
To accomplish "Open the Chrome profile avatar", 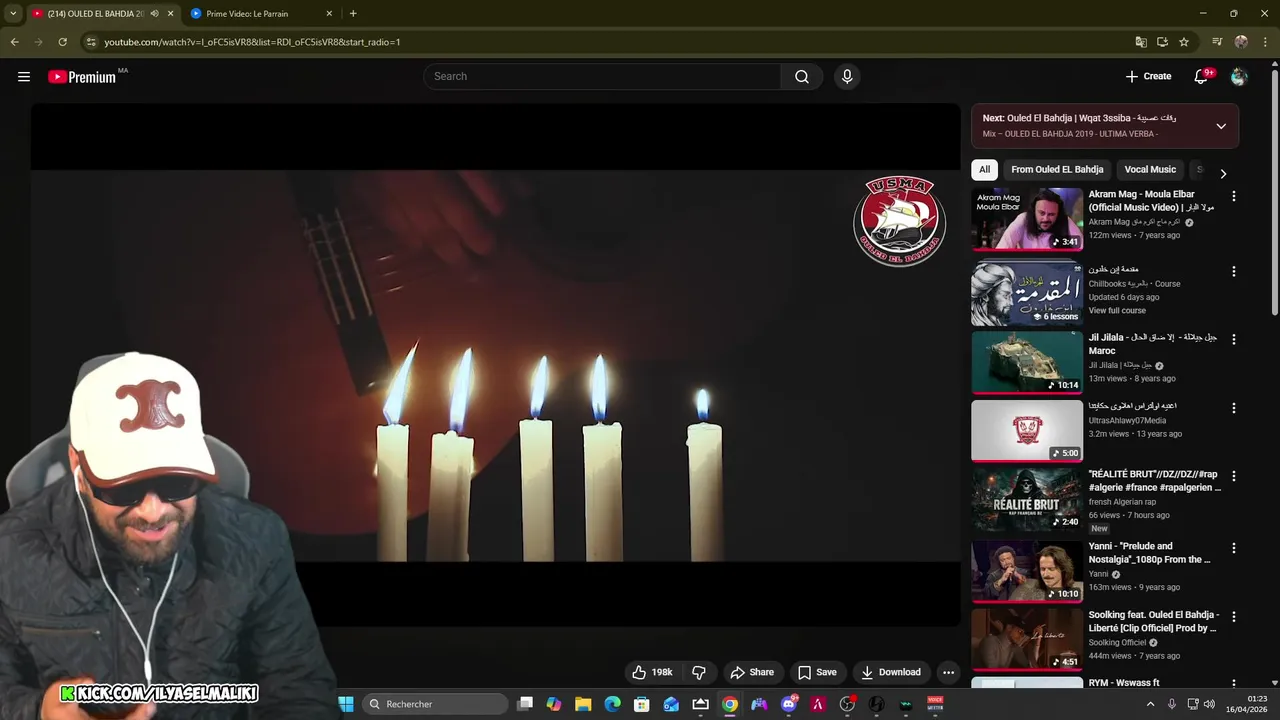I will coord(1241,42).
